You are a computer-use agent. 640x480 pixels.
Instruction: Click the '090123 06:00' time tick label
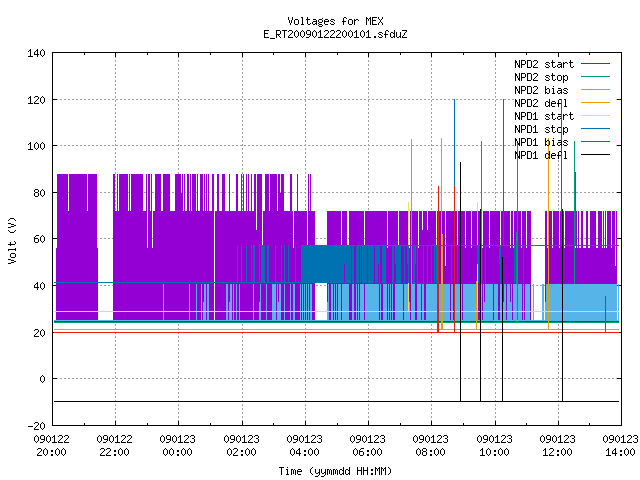pos(367,446)
